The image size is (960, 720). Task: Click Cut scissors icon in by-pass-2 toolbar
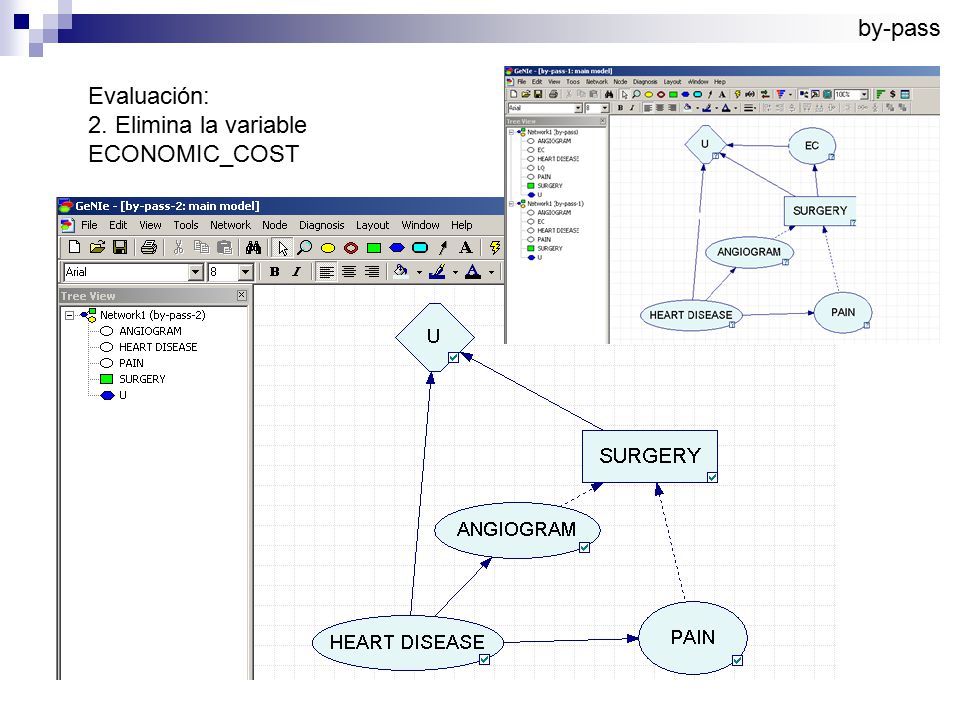pos(178,247)
